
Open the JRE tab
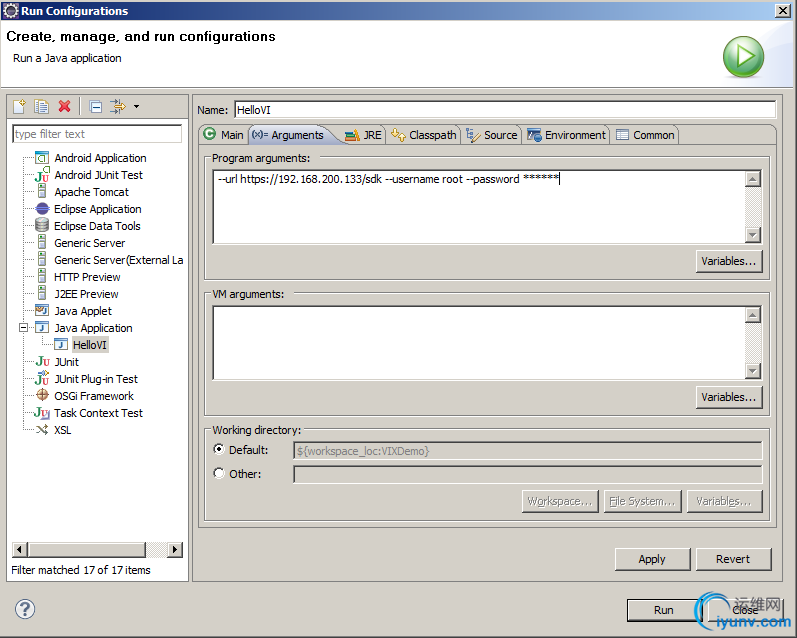click(x=363, y=135)
